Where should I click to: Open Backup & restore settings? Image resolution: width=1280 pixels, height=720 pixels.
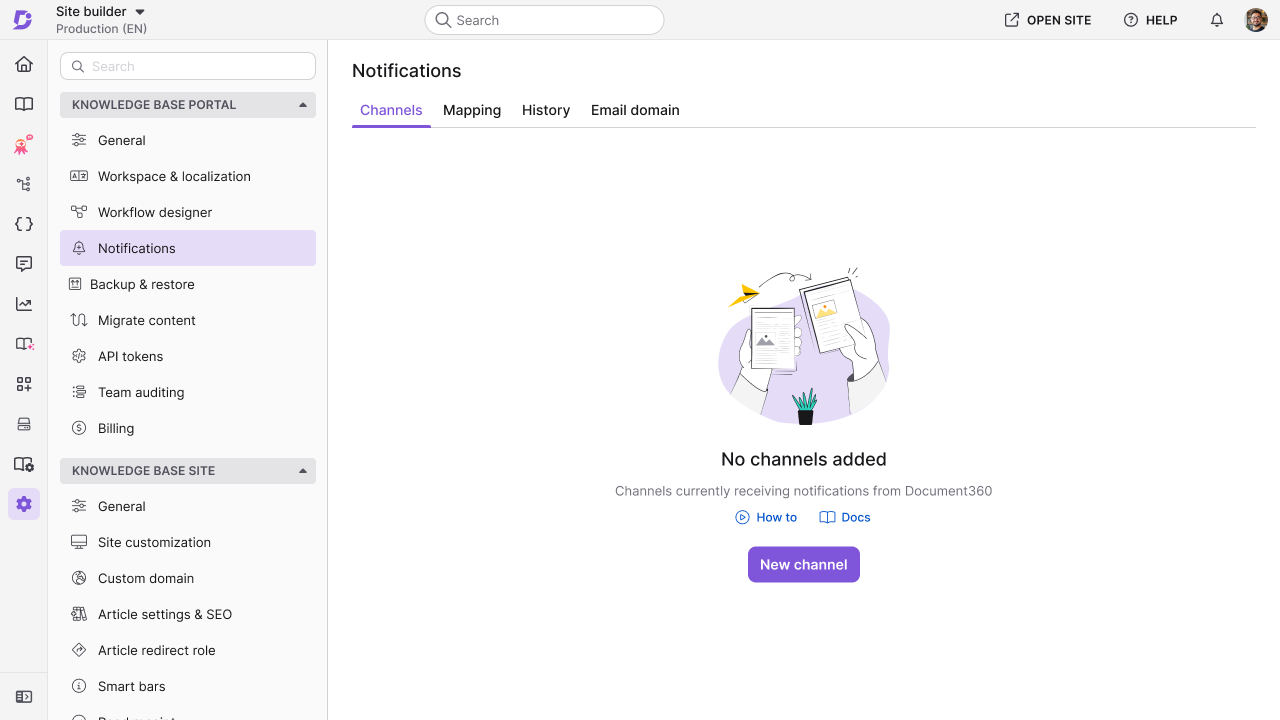point(188,284)
